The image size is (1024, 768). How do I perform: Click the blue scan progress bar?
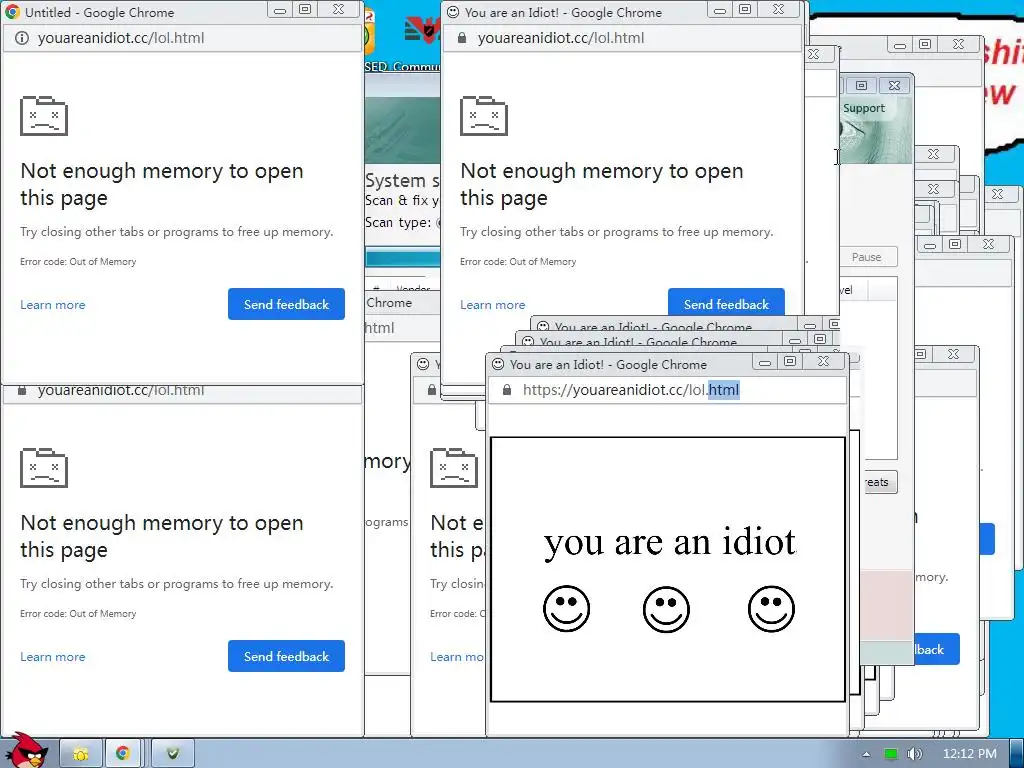[402, 258]
